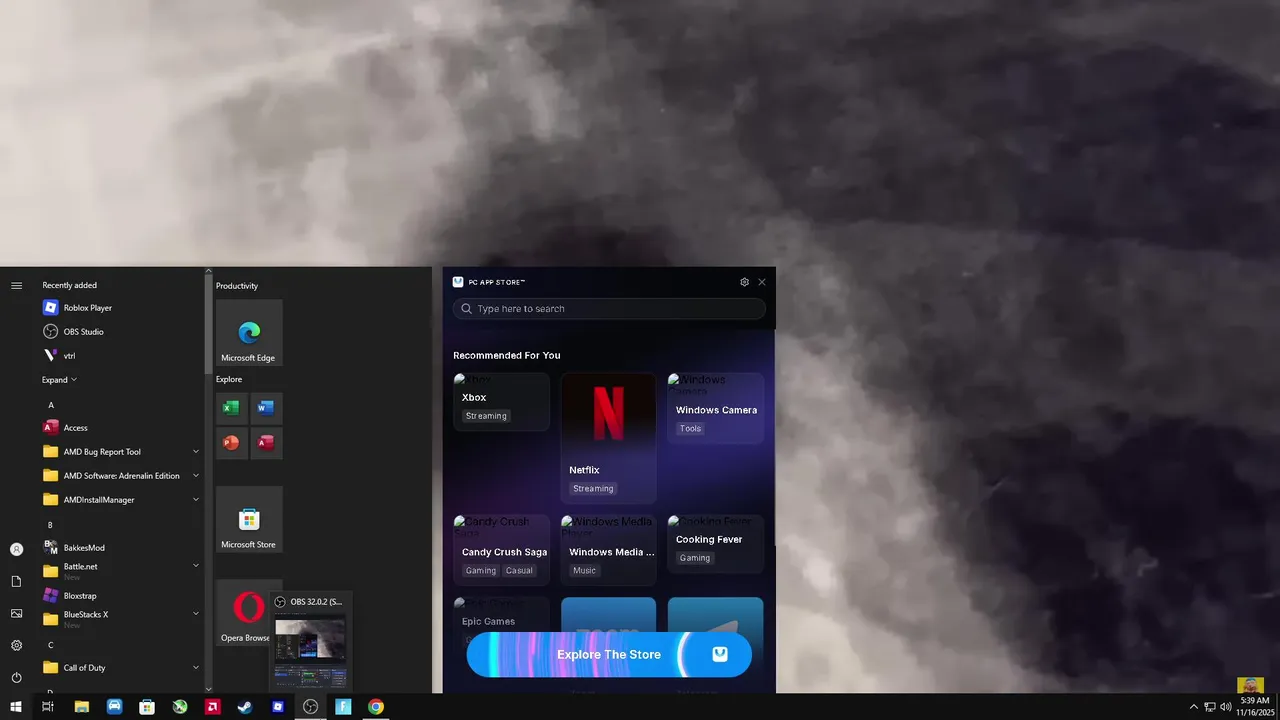
Task: Open the Windows Media Player card
Action: 609,550
